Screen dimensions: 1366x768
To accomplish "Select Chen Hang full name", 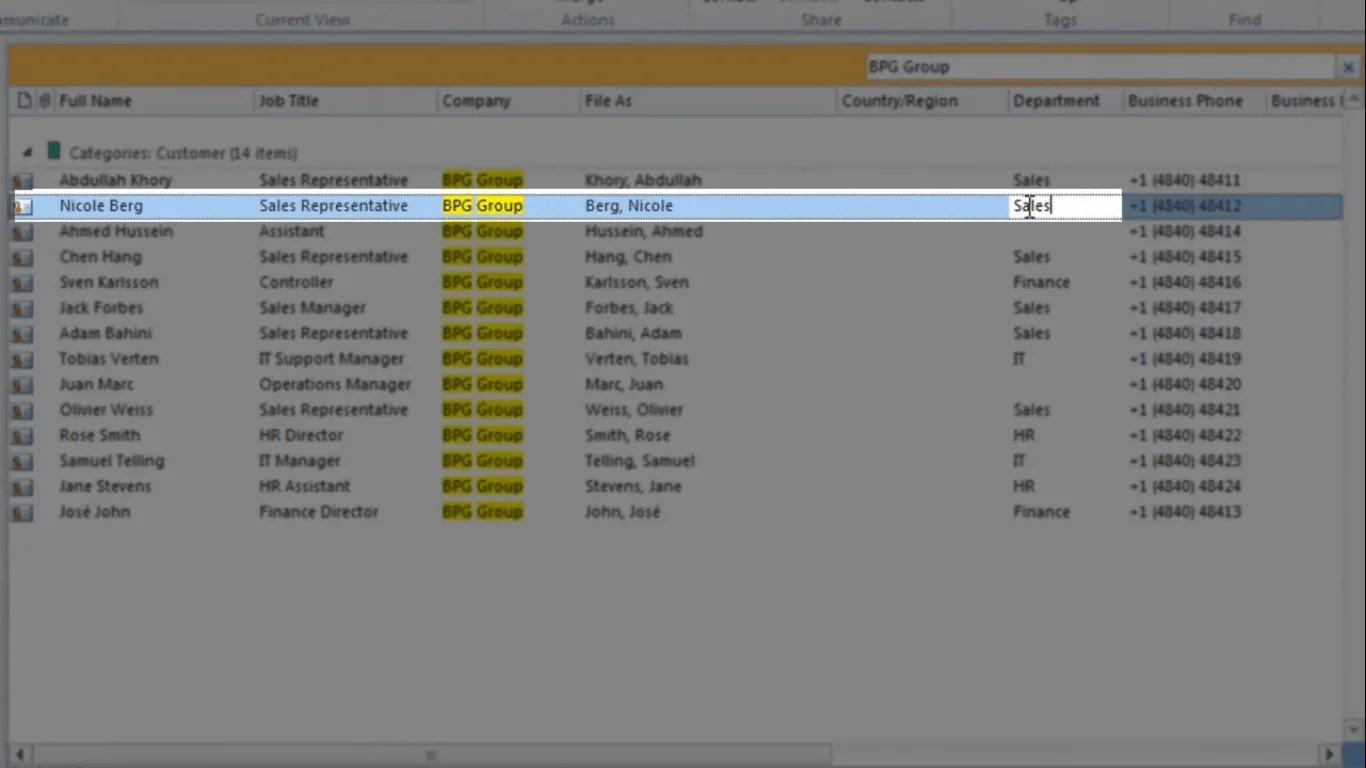I will pos(100,257).
